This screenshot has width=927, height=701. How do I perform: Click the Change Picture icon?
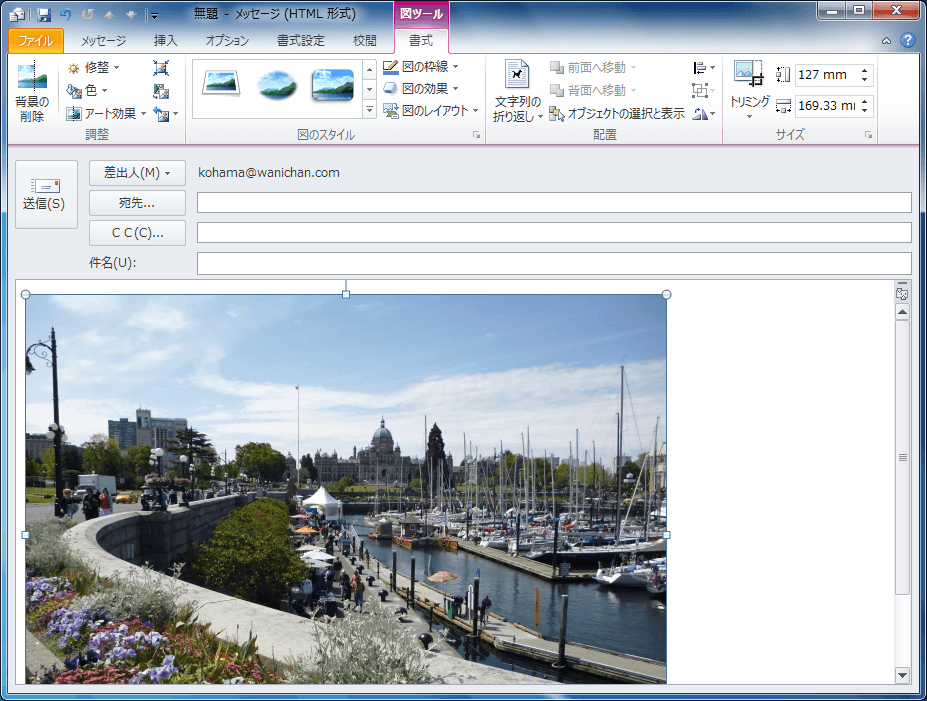[x=161, y=91]
